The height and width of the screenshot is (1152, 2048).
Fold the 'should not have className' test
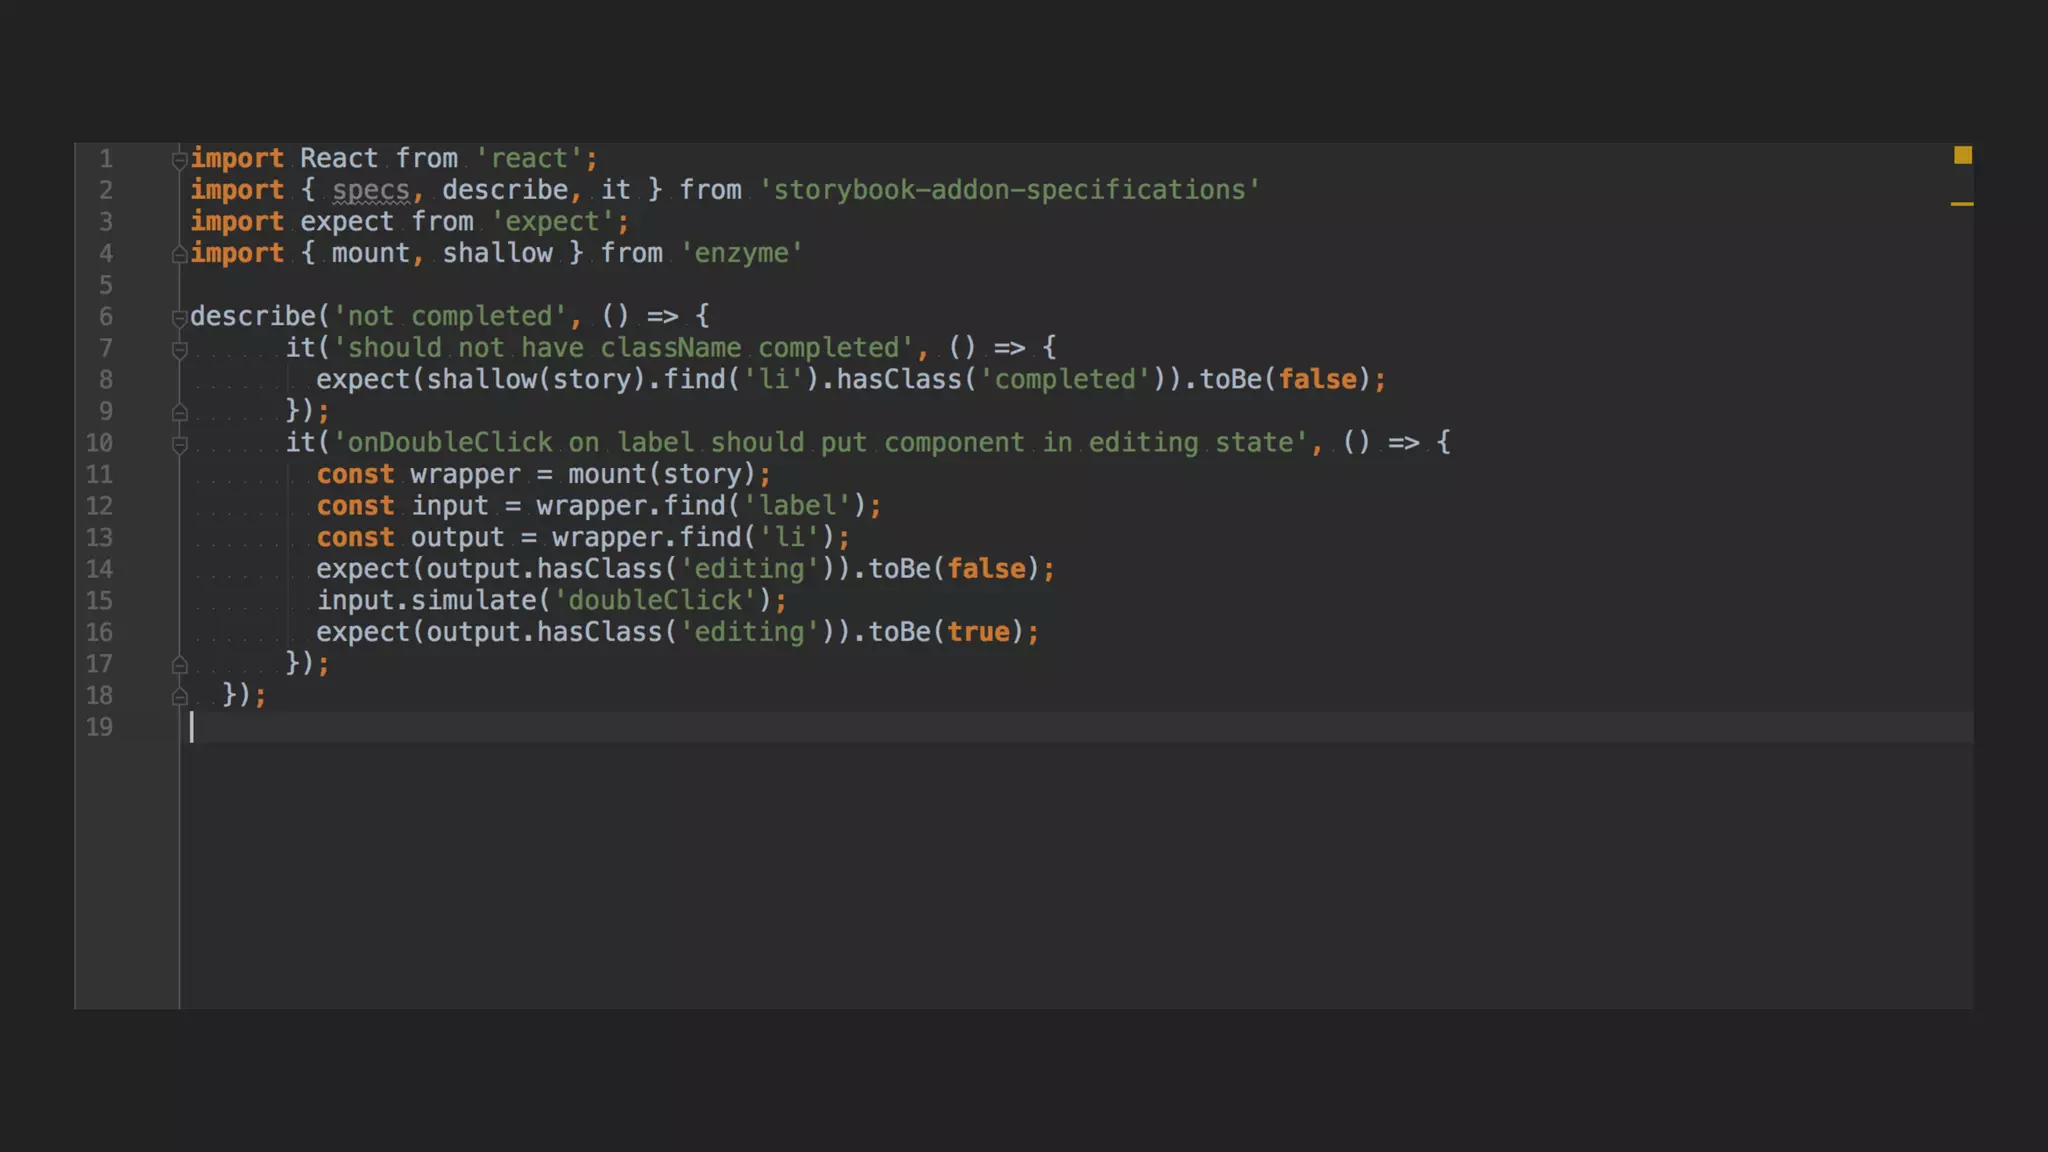point(180,350)
